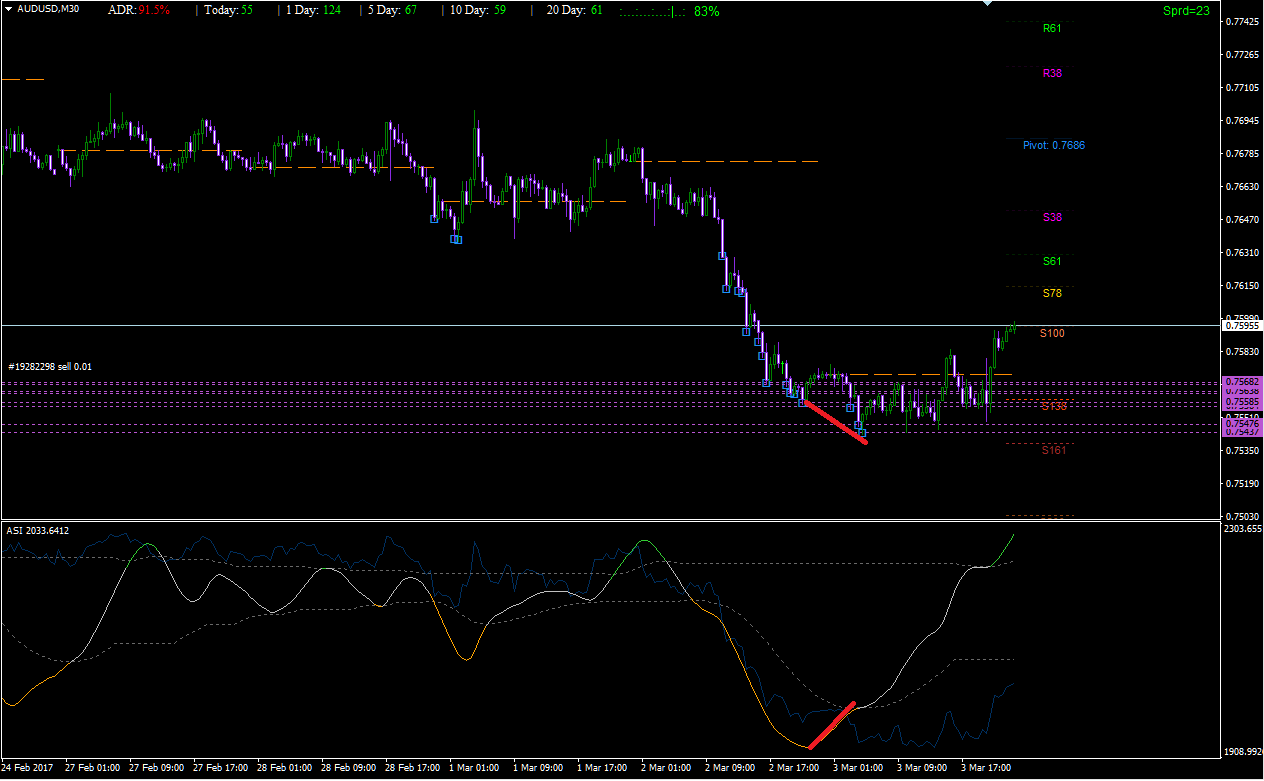Click the #19282298 sell 0.01 order label
The width and height of the screenshot is (1264, 781).
[x=50, y=367]
